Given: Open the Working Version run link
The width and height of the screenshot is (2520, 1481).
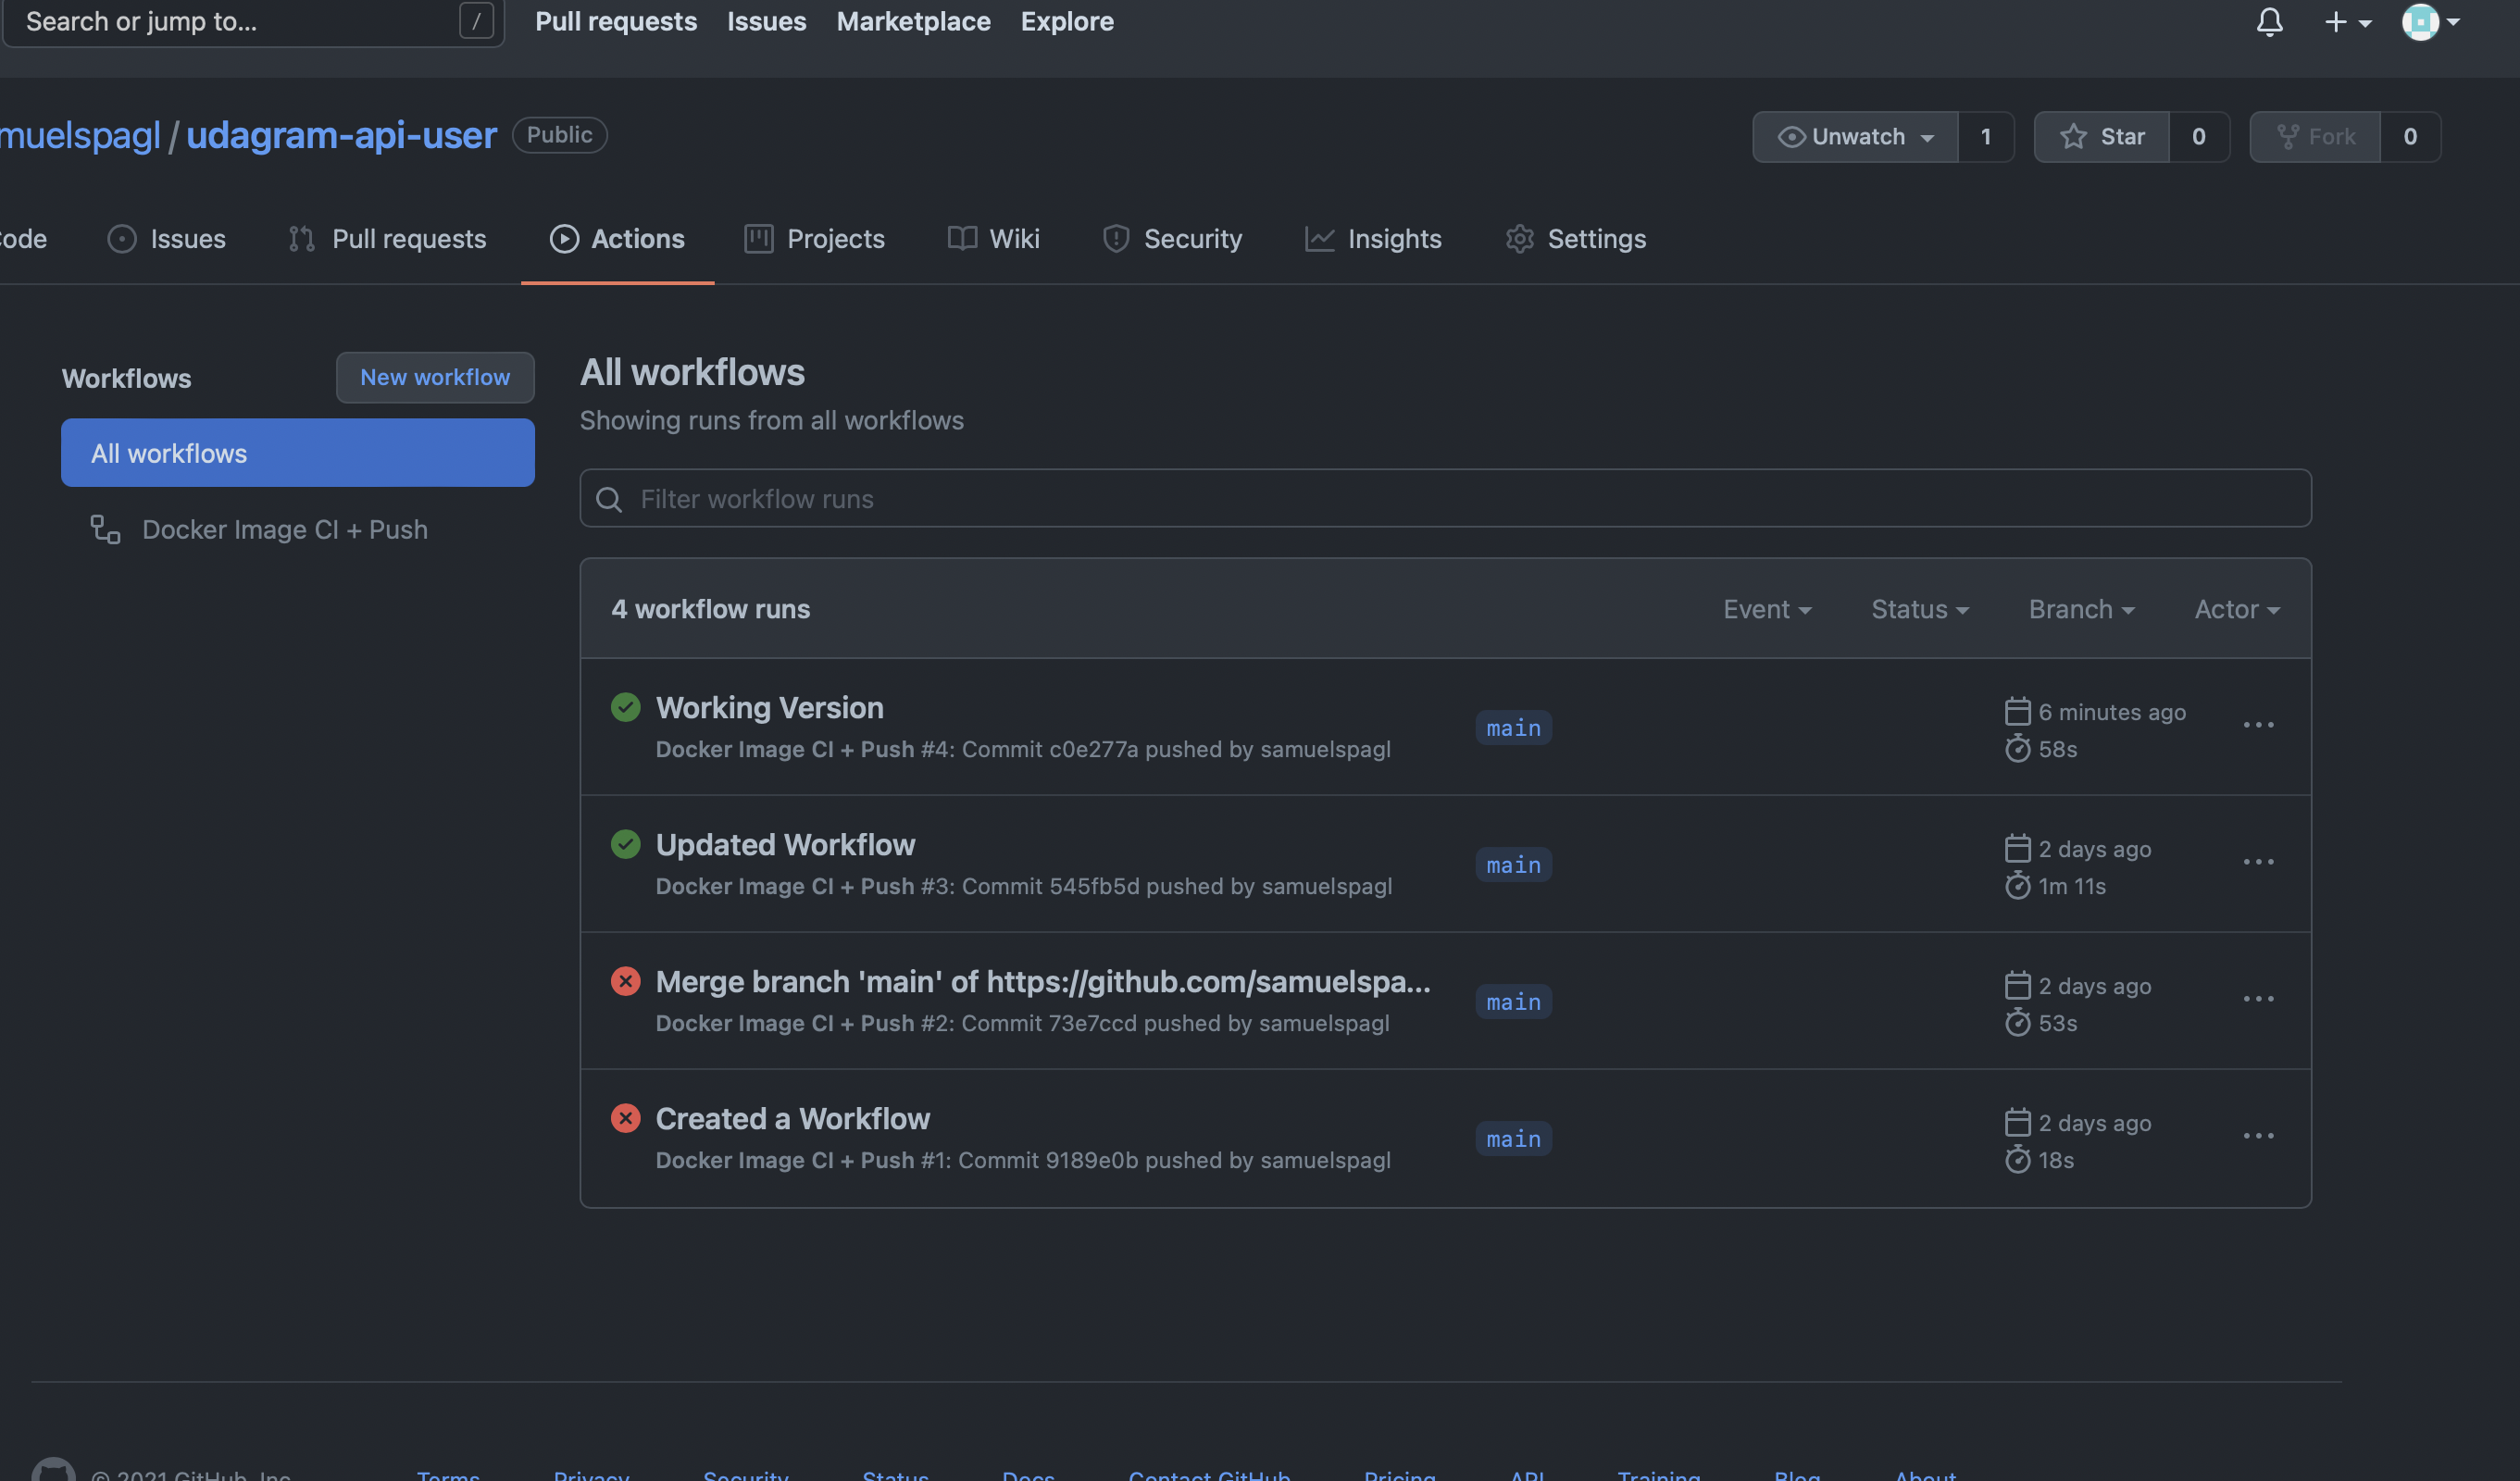Looking at the screenshot, I should (769, 707).
